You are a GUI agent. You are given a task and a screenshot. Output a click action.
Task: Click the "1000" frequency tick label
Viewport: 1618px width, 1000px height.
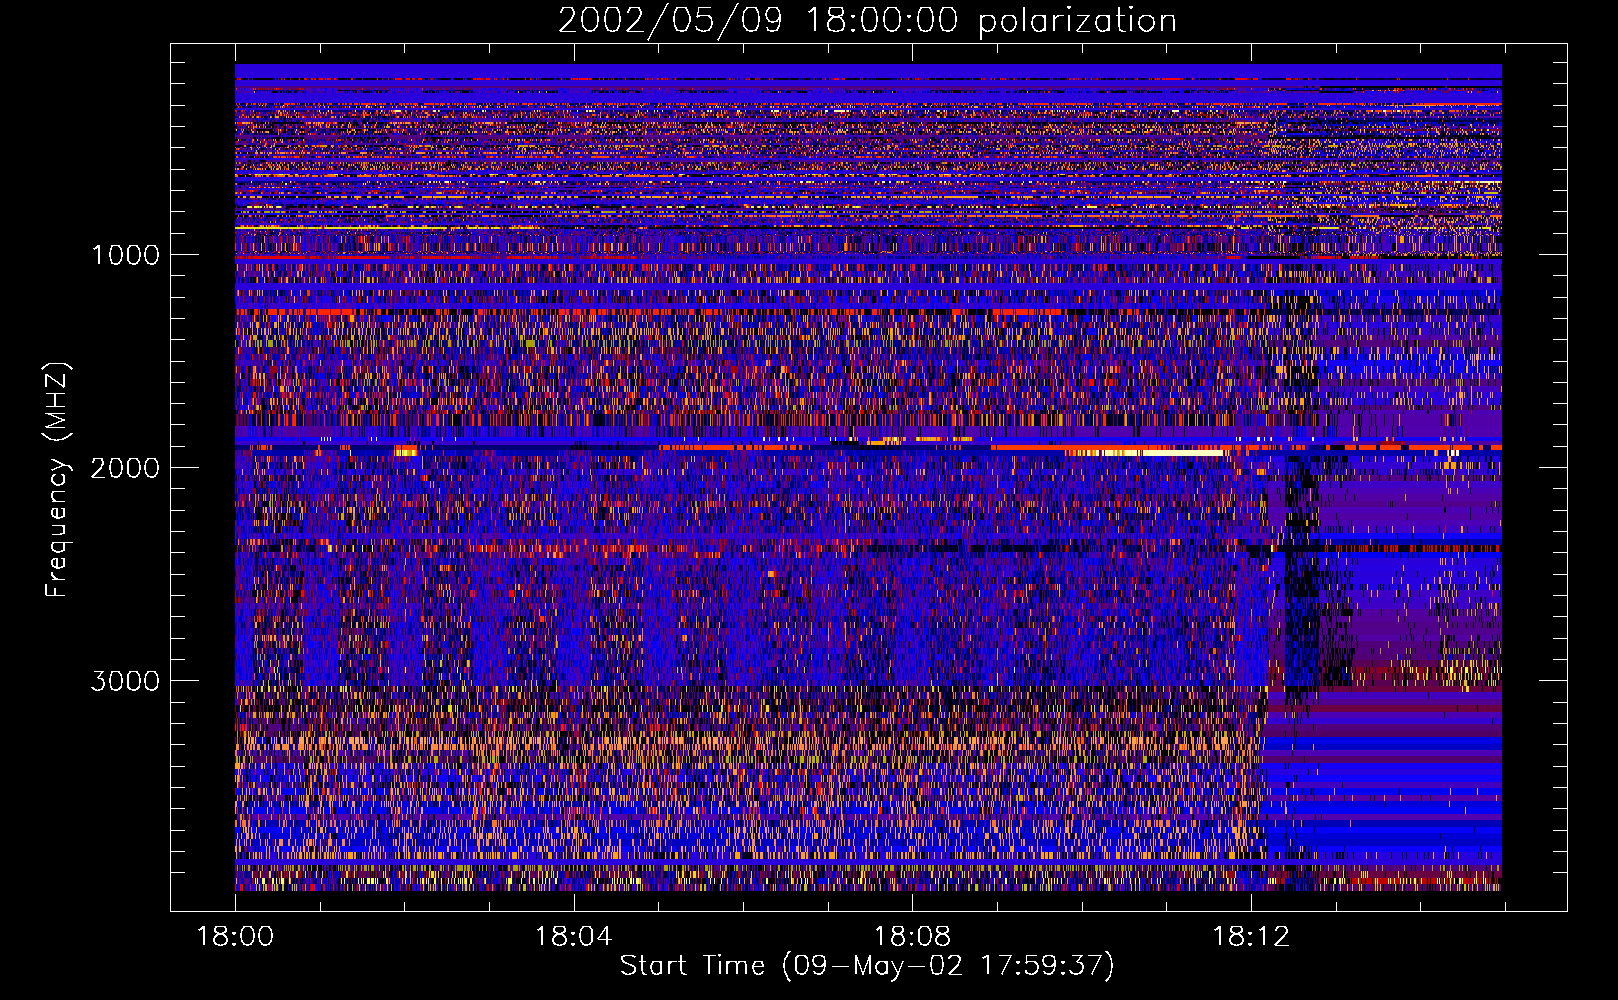[125, 255]
